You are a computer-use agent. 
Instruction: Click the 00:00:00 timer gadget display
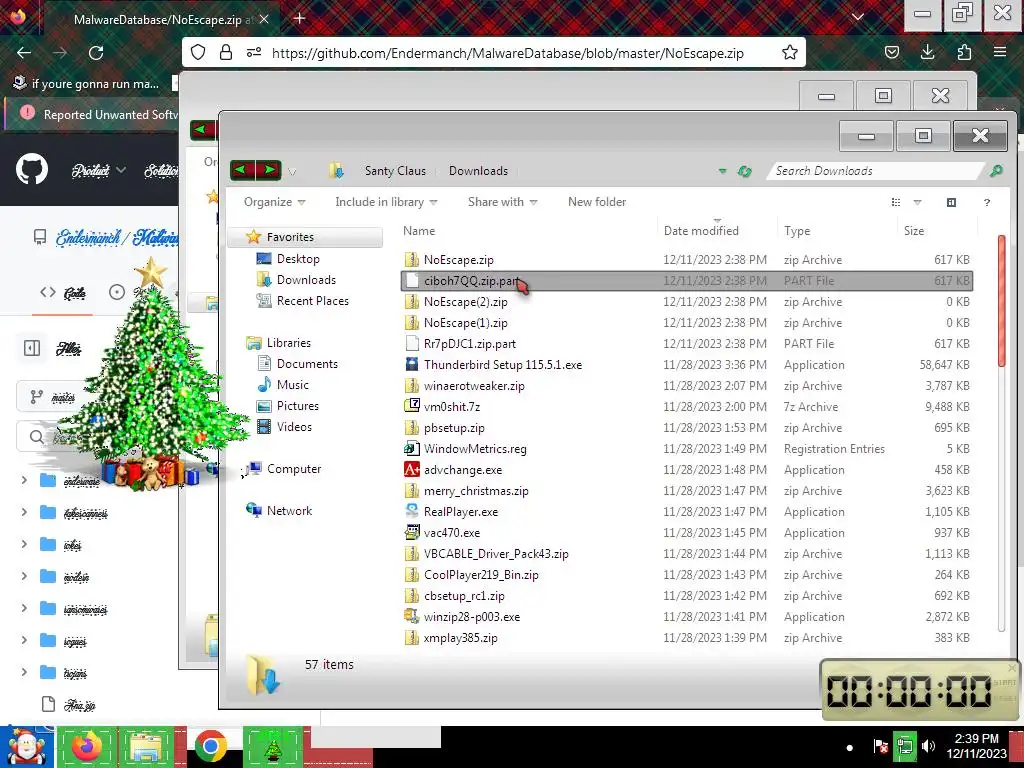coord(909,691)
